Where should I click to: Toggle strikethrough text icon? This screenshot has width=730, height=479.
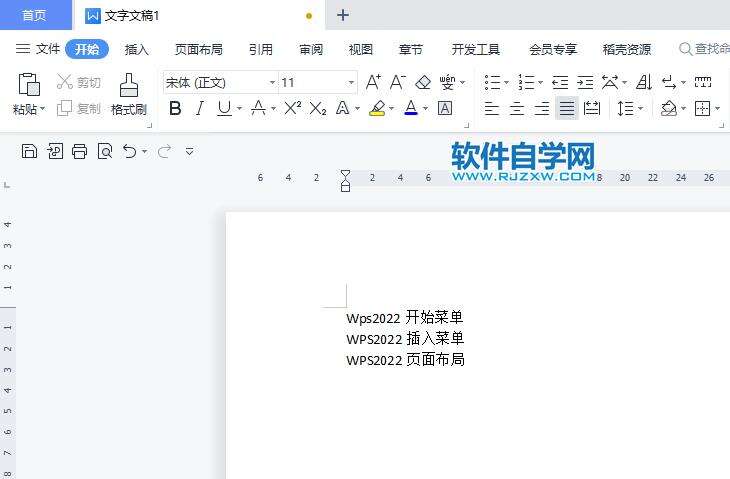coord(258,108)
